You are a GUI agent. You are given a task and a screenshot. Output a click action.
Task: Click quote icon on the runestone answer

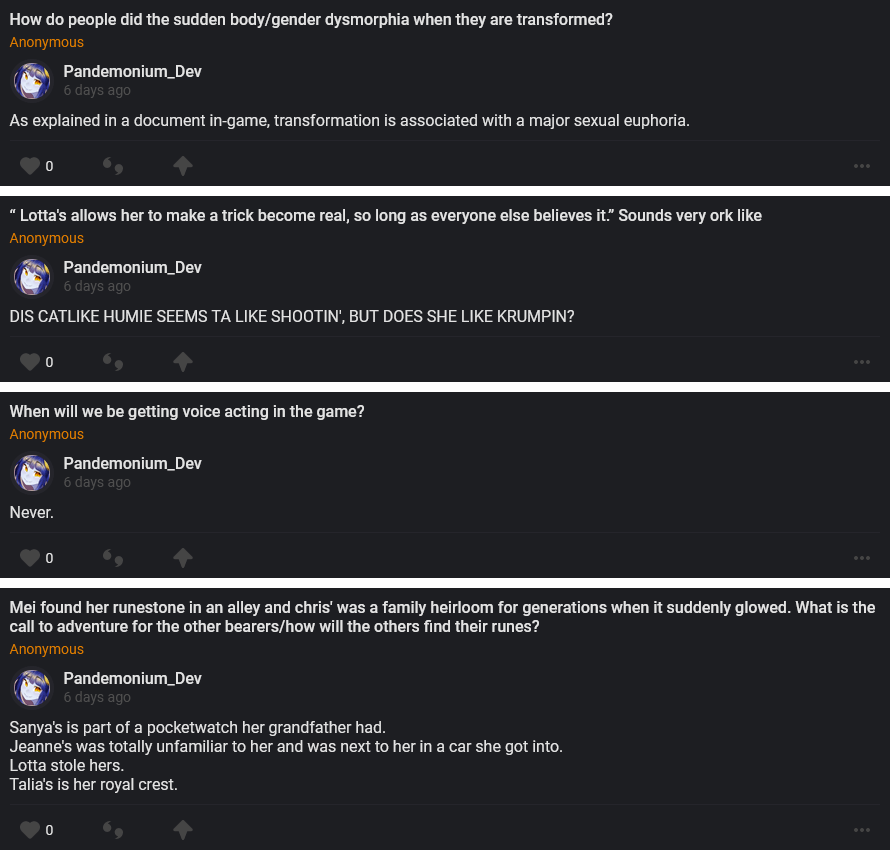pos(113,830)
